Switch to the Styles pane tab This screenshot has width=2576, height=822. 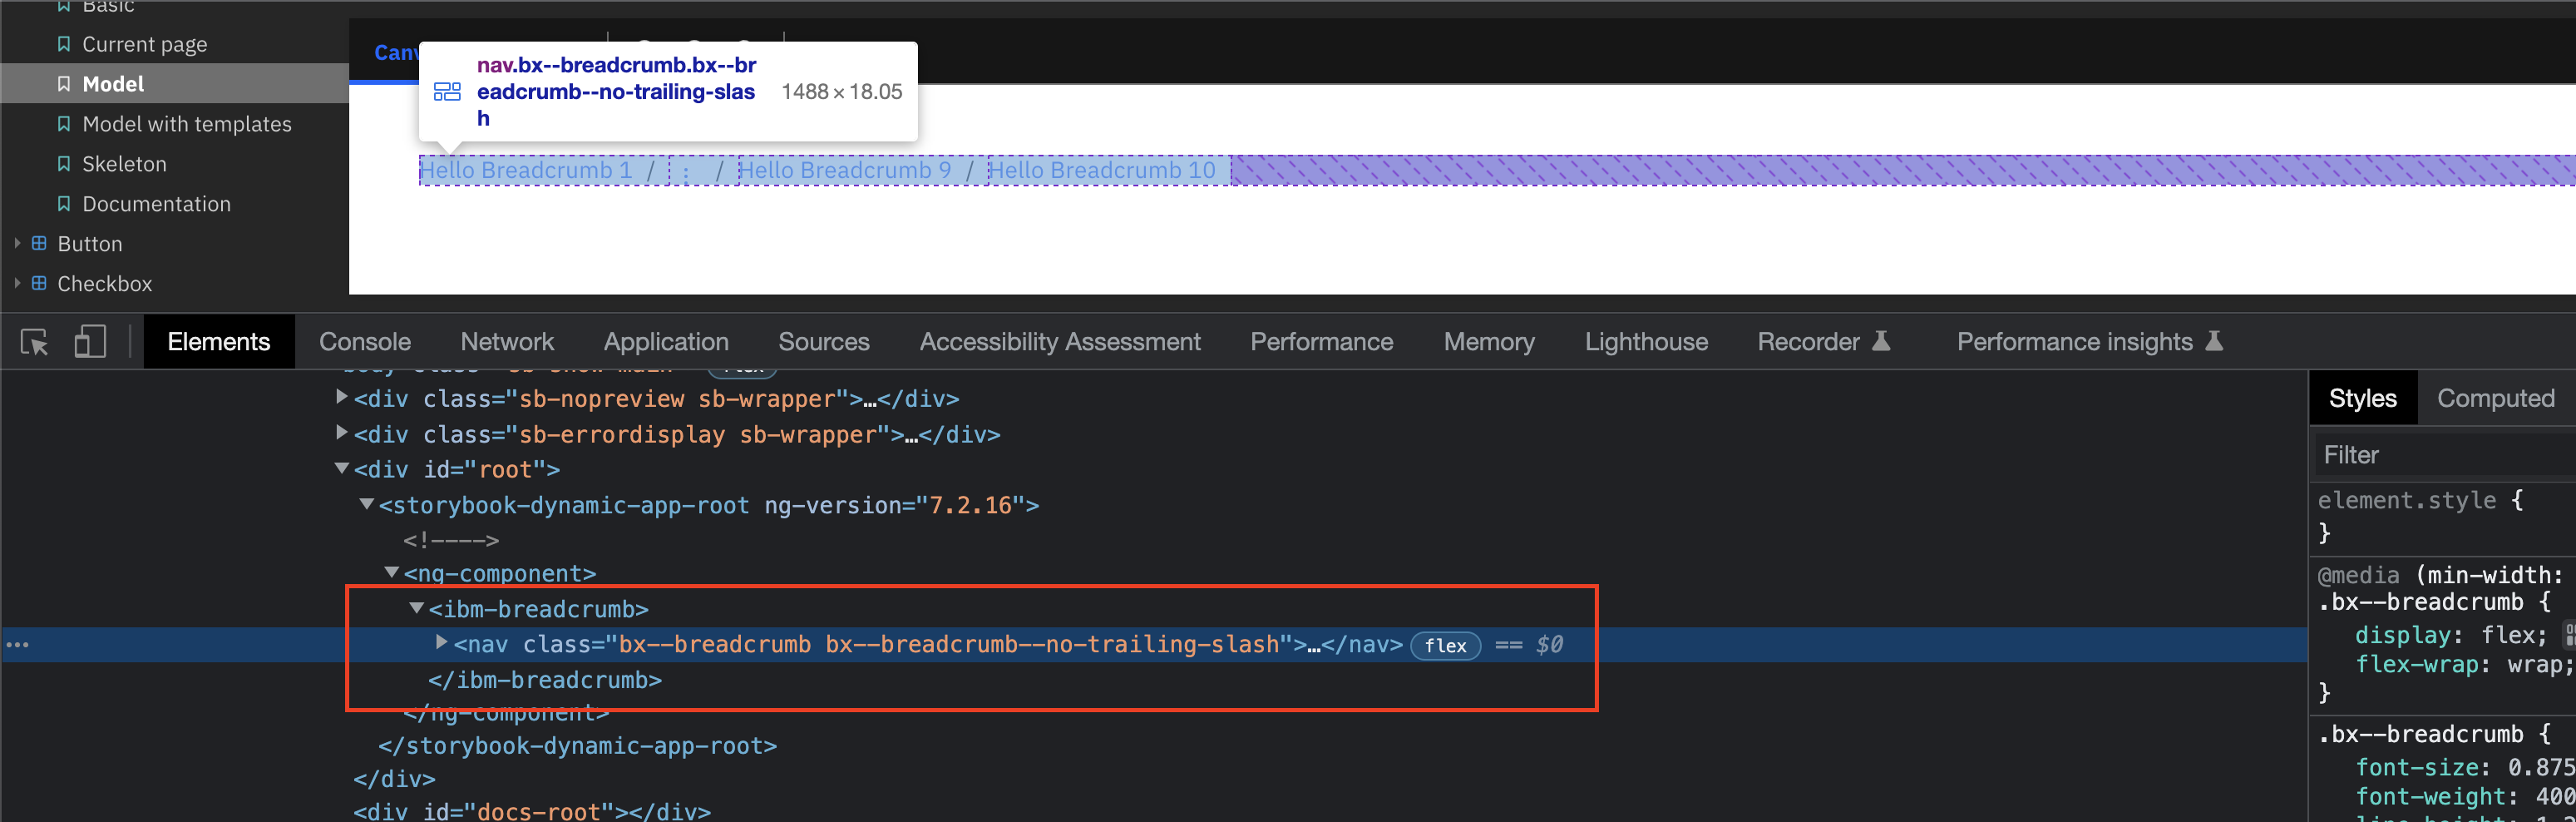point(2363,398)
